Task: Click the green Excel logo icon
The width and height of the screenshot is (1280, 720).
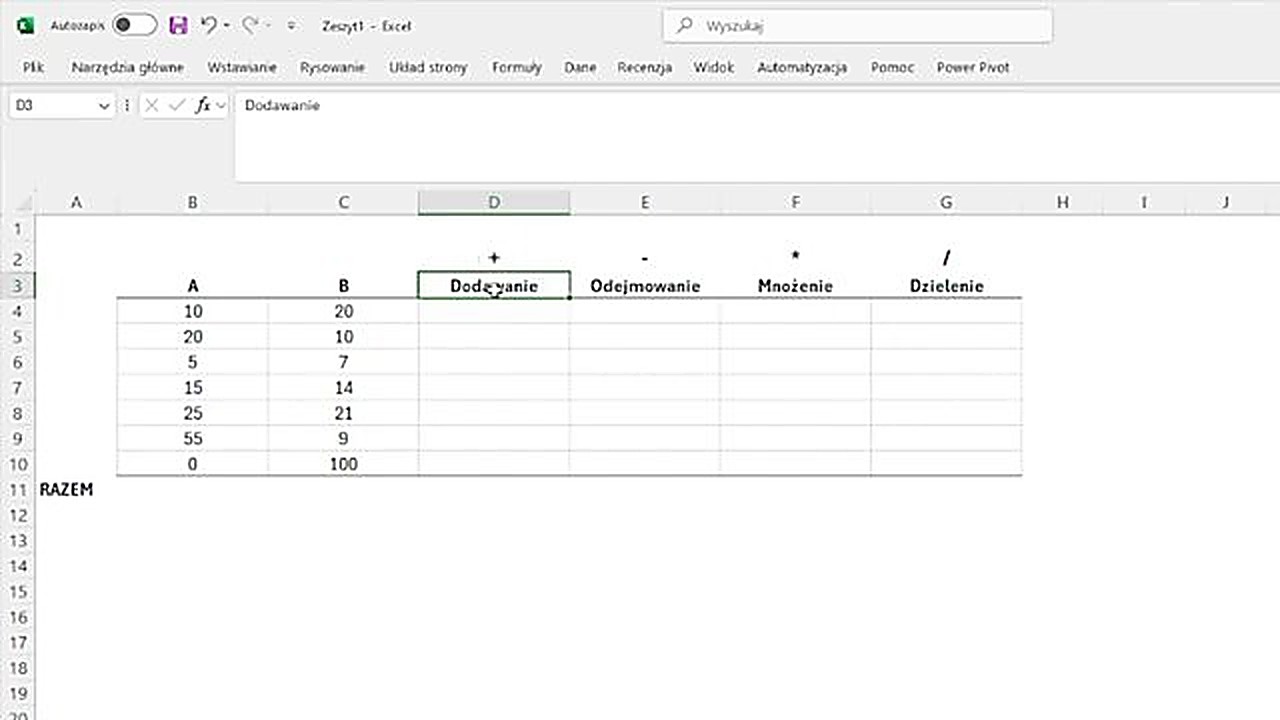Action: point(25,26)
